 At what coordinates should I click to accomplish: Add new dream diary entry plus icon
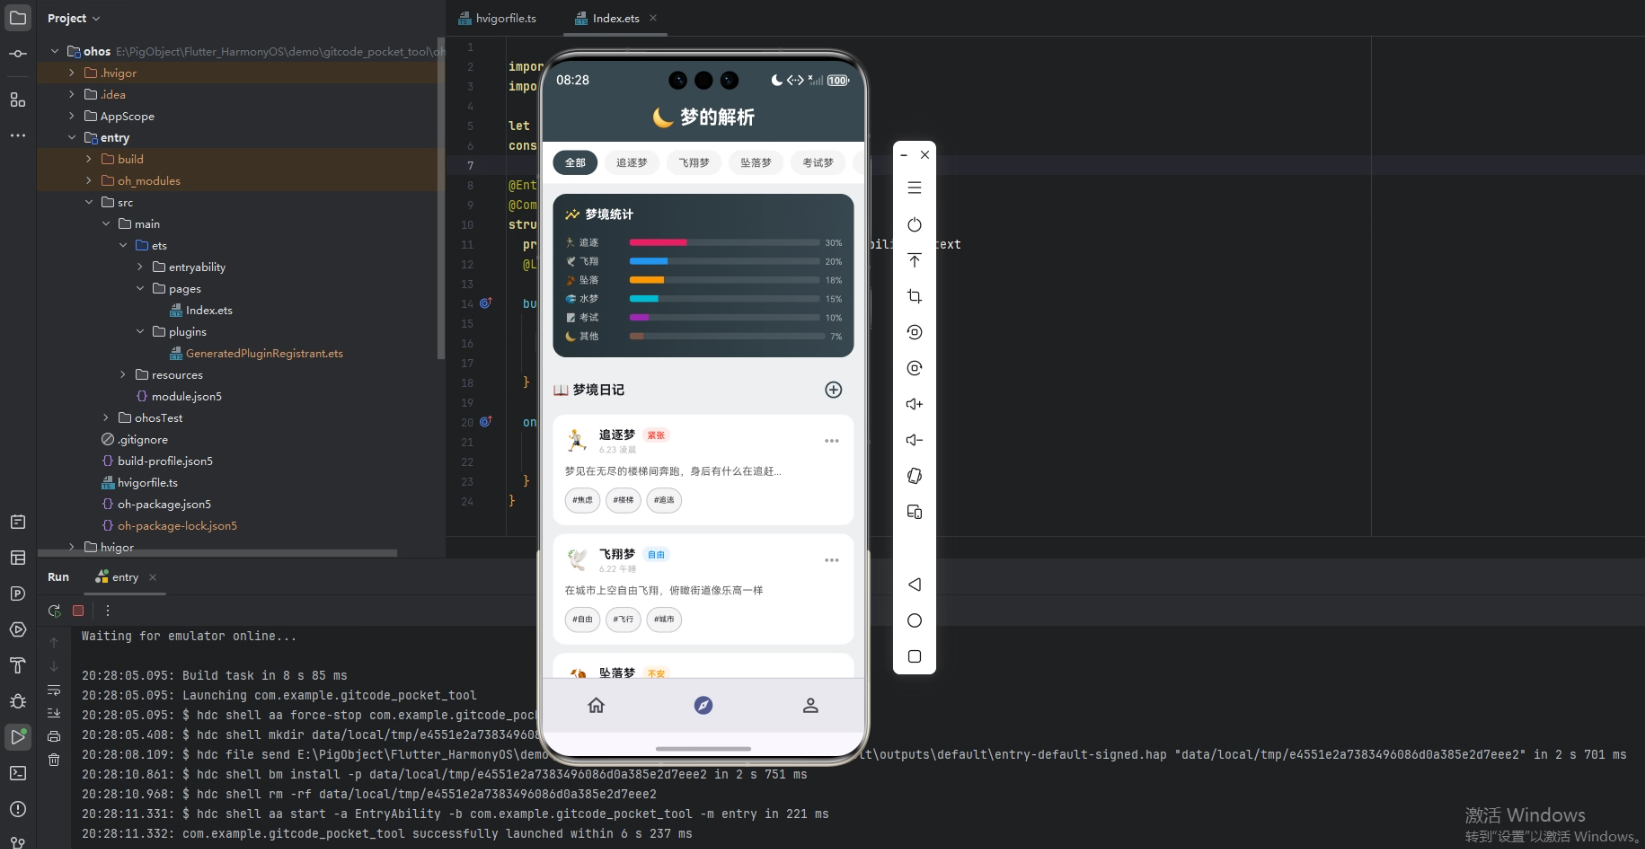pyautogui.click(x=833, y=390)
